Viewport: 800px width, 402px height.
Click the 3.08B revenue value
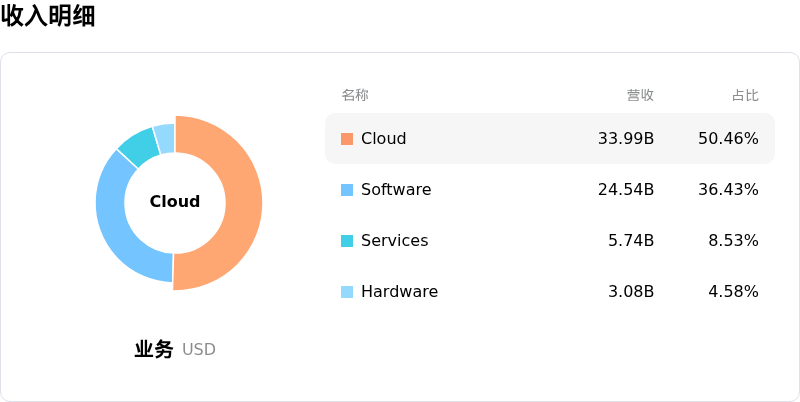pos(631,291)
